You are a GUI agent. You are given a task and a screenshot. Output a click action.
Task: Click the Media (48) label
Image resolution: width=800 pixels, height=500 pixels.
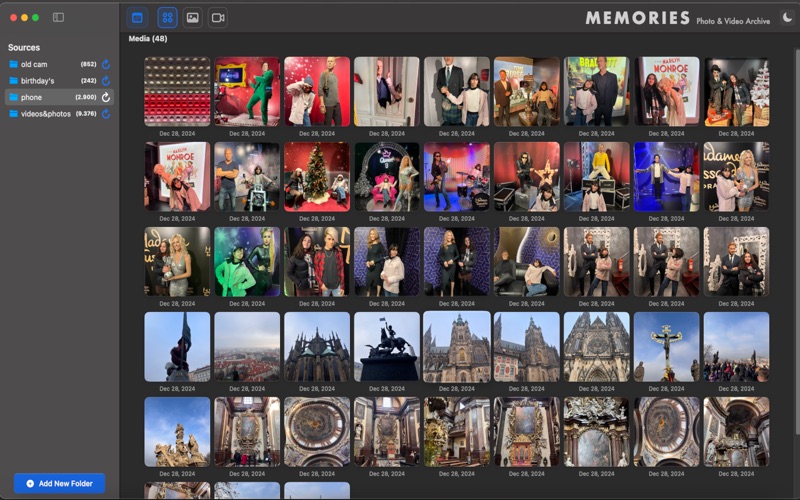pyautogui.click(x=148, y=38)
